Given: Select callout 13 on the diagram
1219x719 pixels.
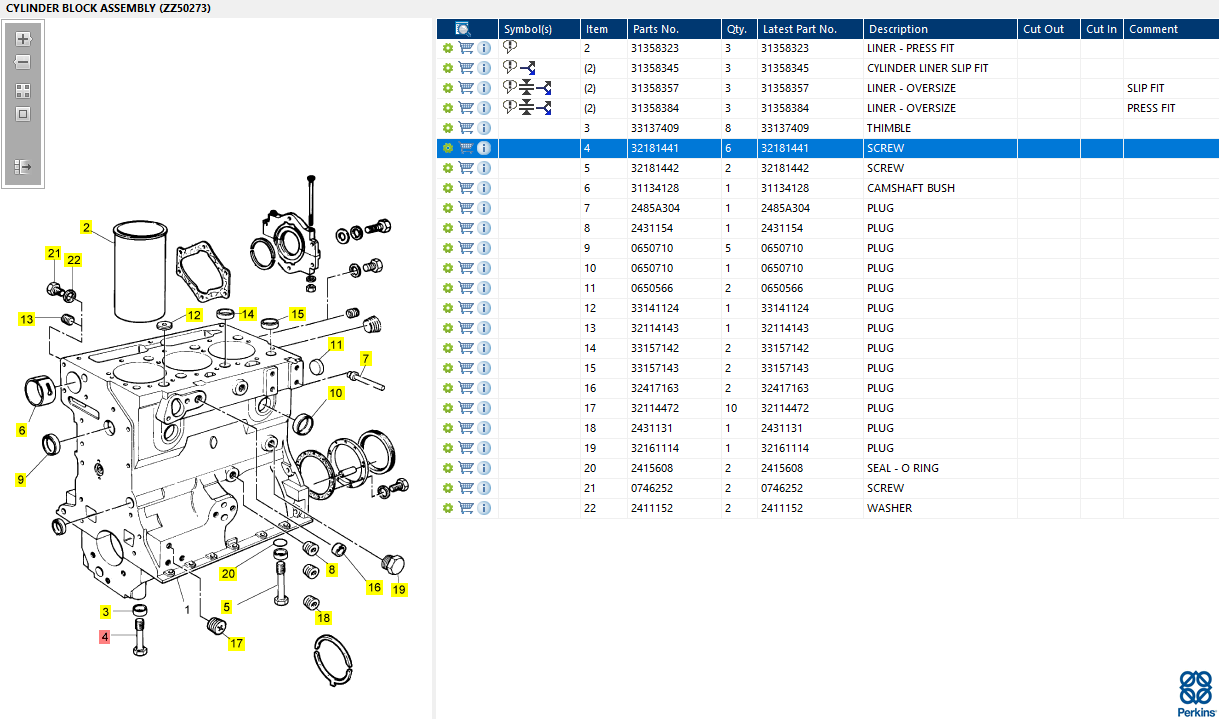Looking at the screenshot, I should pos(27,320).
